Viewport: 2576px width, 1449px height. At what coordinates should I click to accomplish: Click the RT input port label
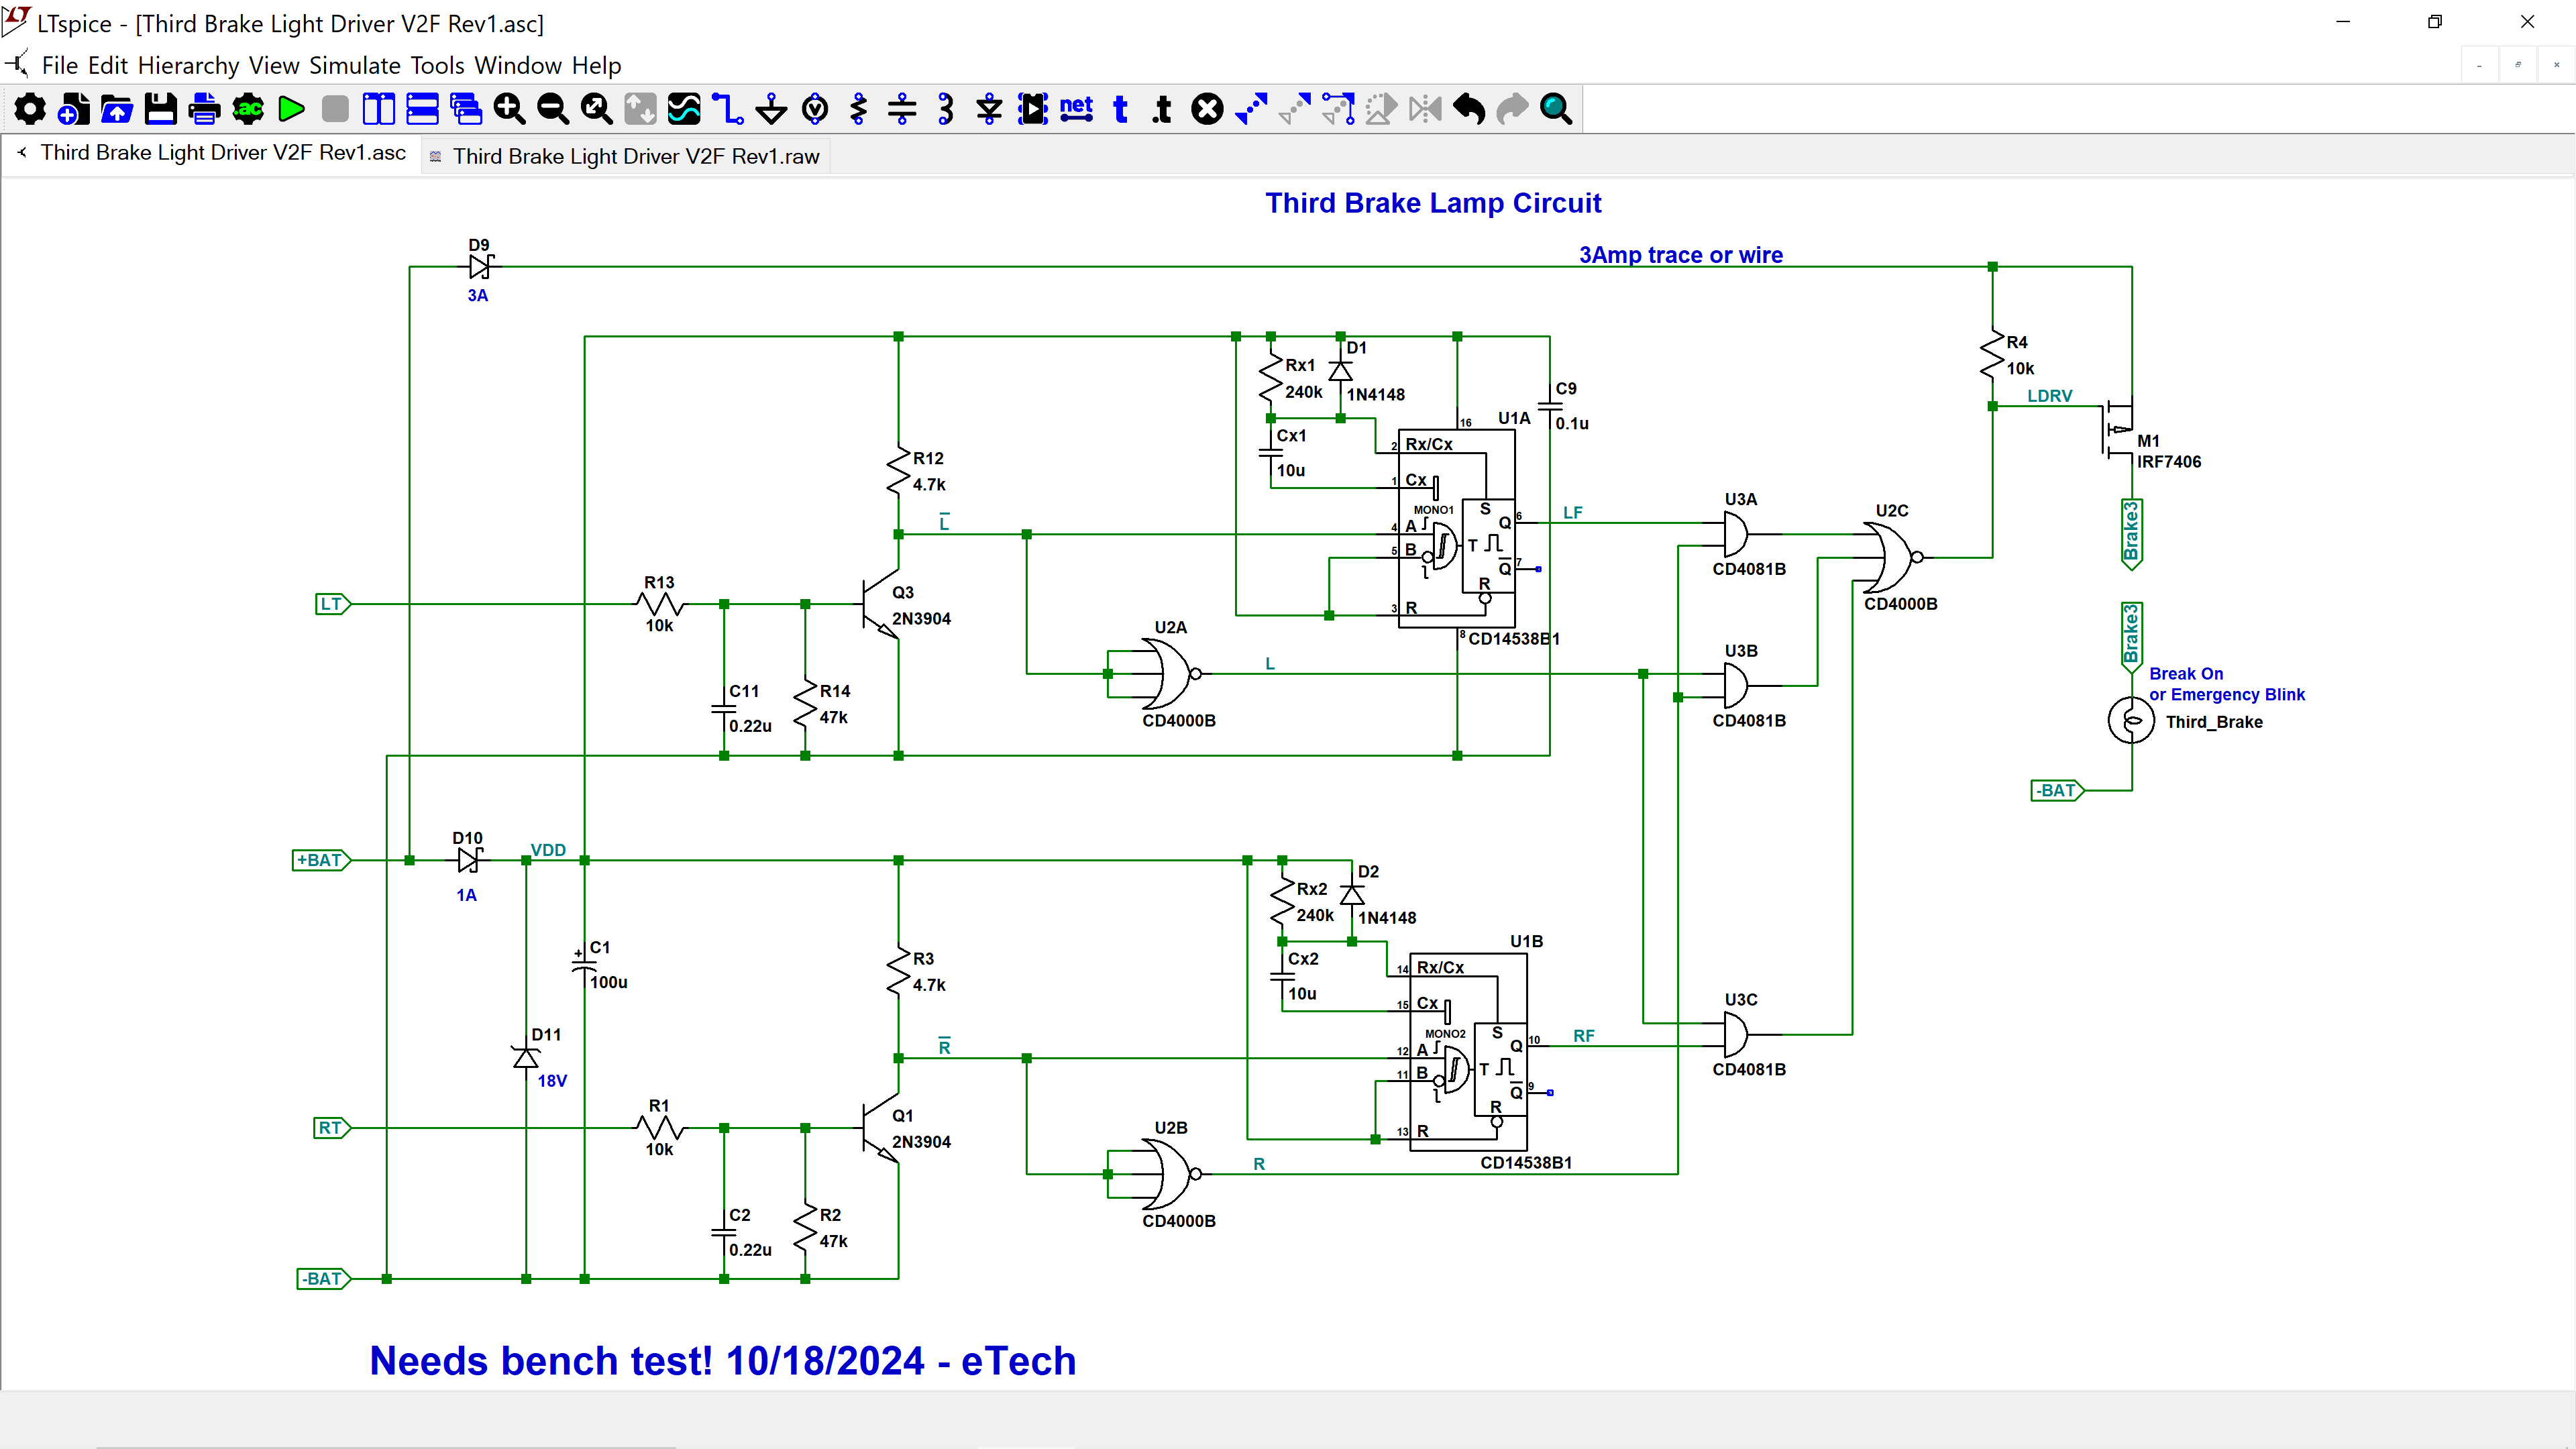(x=333, y=1128)
